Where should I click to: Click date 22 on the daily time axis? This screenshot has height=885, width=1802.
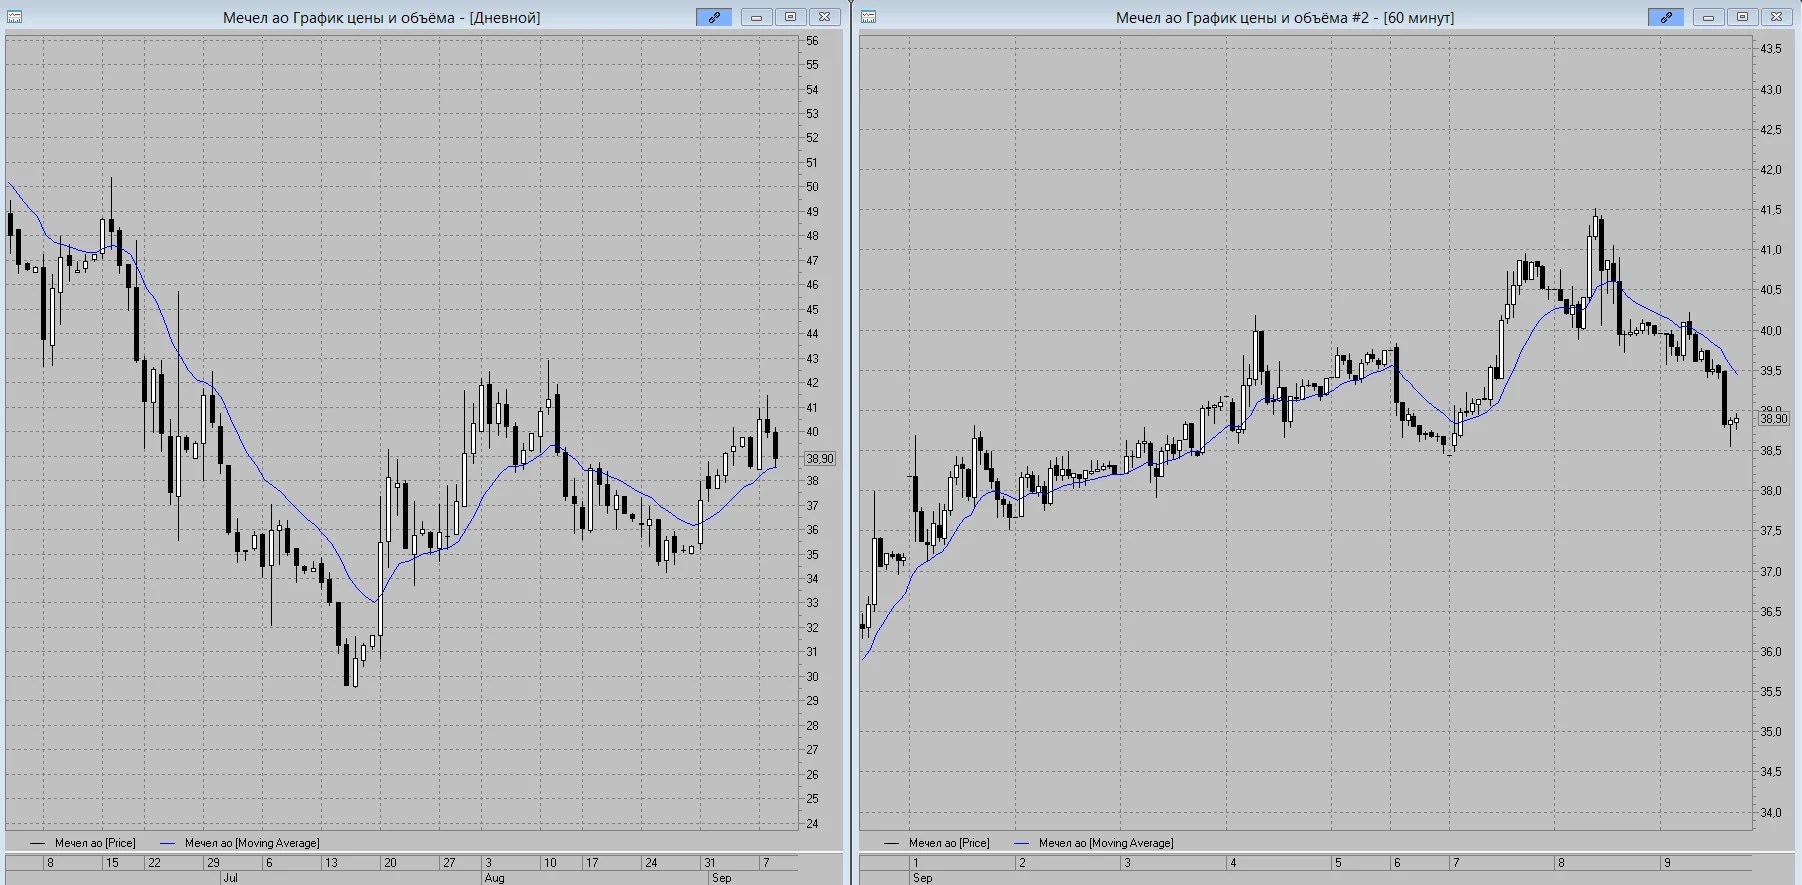click(x=154, y=863)
